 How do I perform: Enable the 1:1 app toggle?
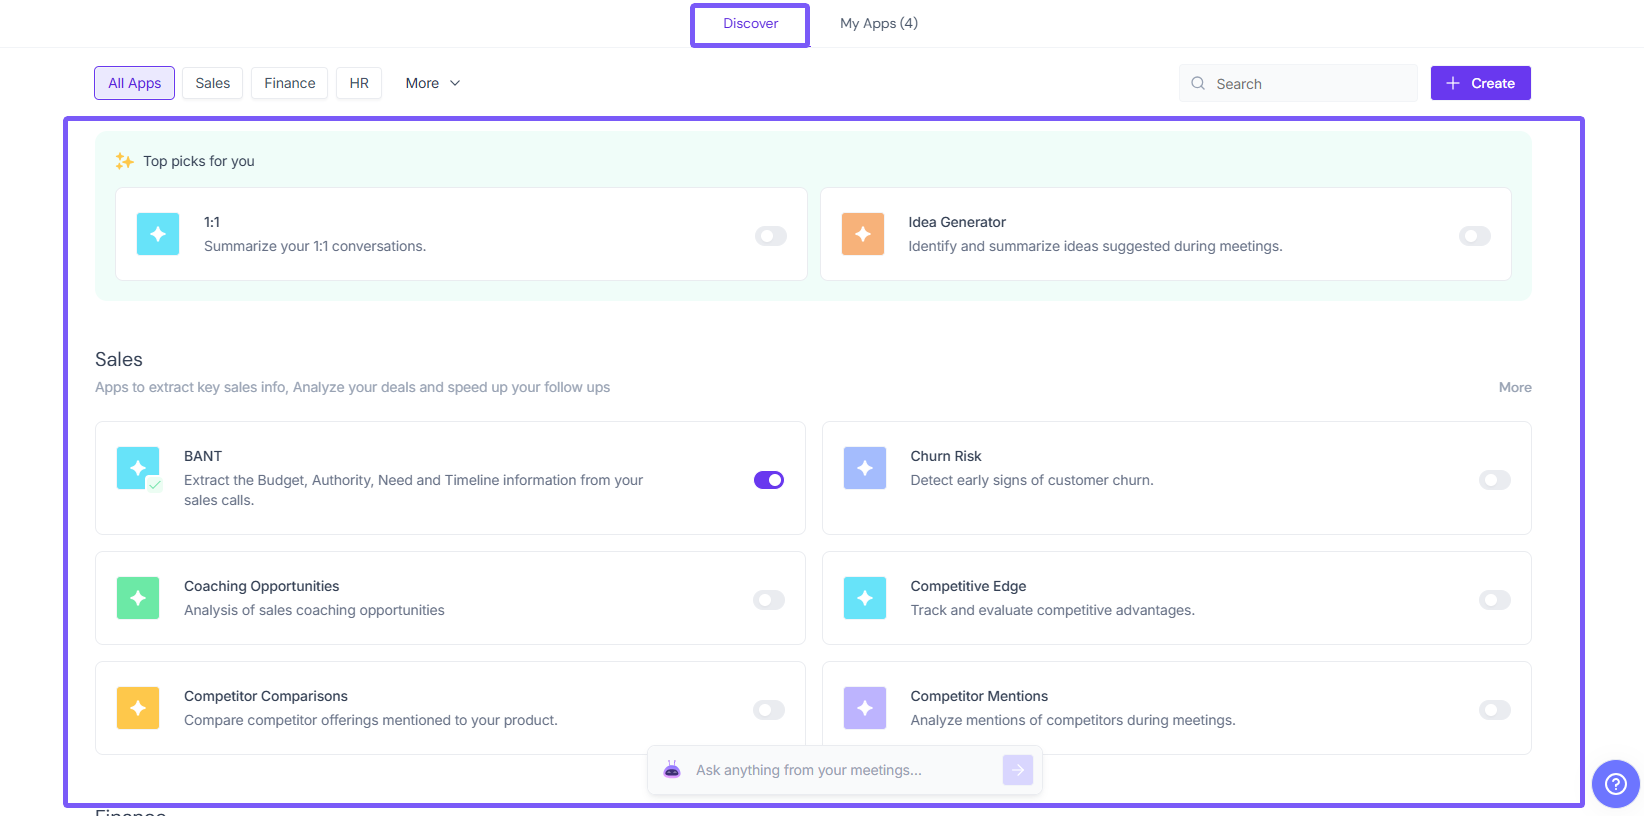tap(771, 236)
